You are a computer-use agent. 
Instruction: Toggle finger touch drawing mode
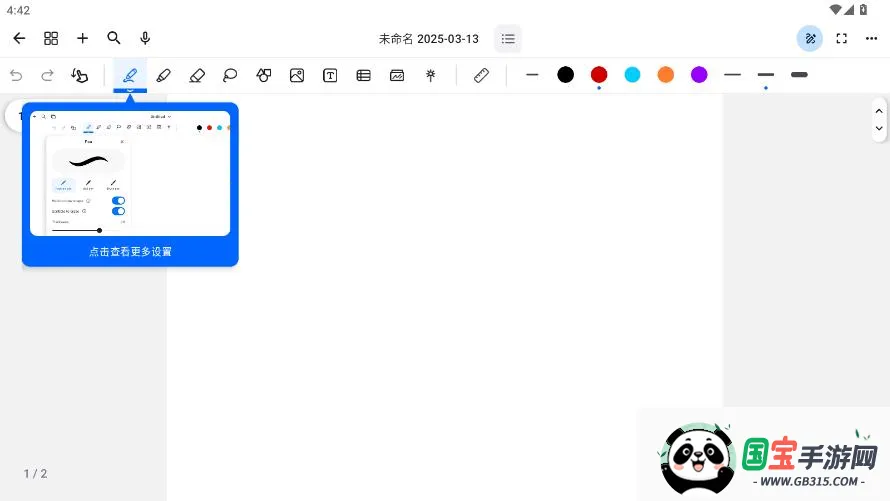(79, 75)
